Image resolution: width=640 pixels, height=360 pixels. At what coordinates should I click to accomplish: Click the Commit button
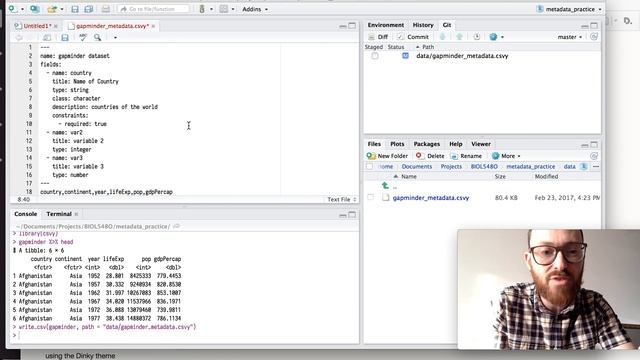point(413,37)
